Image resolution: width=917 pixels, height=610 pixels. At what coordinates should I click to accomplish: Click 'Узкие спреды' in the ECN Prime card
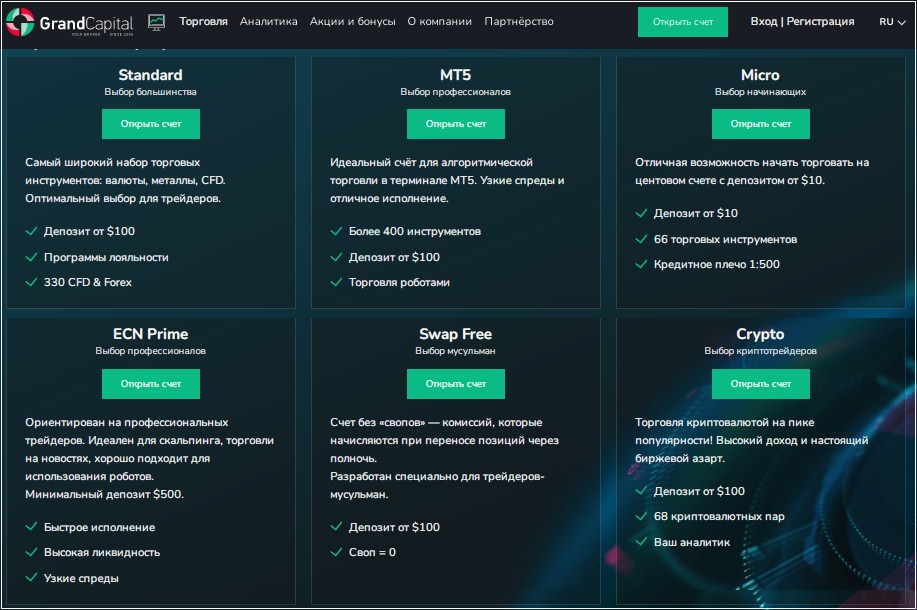(81, 578)
